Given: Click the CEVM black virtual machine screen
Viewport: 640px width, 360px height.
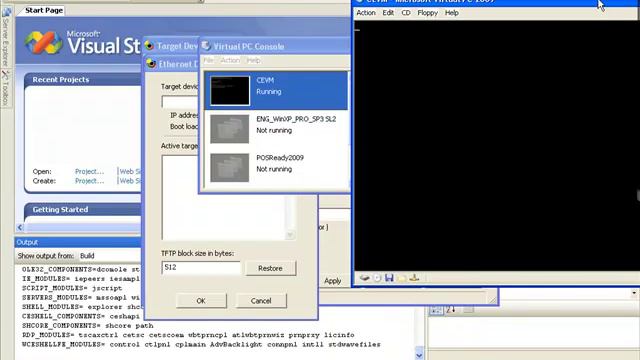Looking at the screenshot, I should (x=496, y=145).
